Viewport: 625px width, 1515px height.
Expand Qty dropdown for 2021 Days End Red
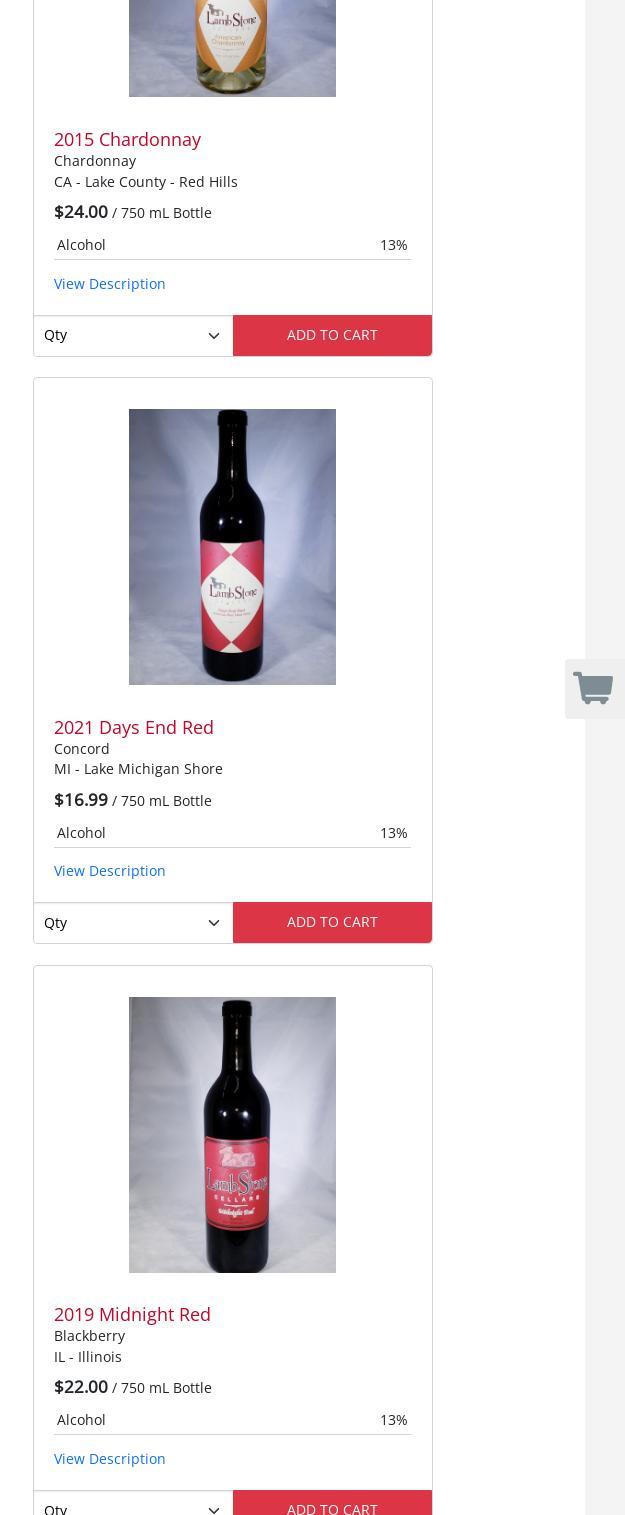point(133,923)
